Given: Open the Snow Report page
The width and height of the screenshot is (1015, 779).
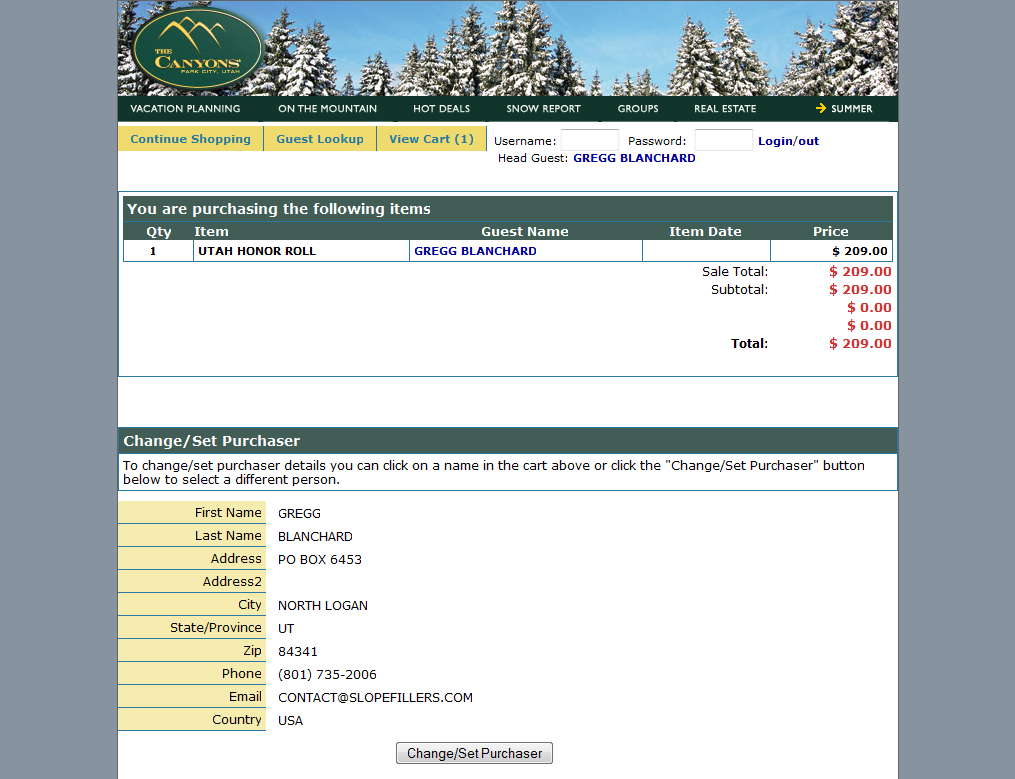Looking at the screenshot, I should click(543, 108).
